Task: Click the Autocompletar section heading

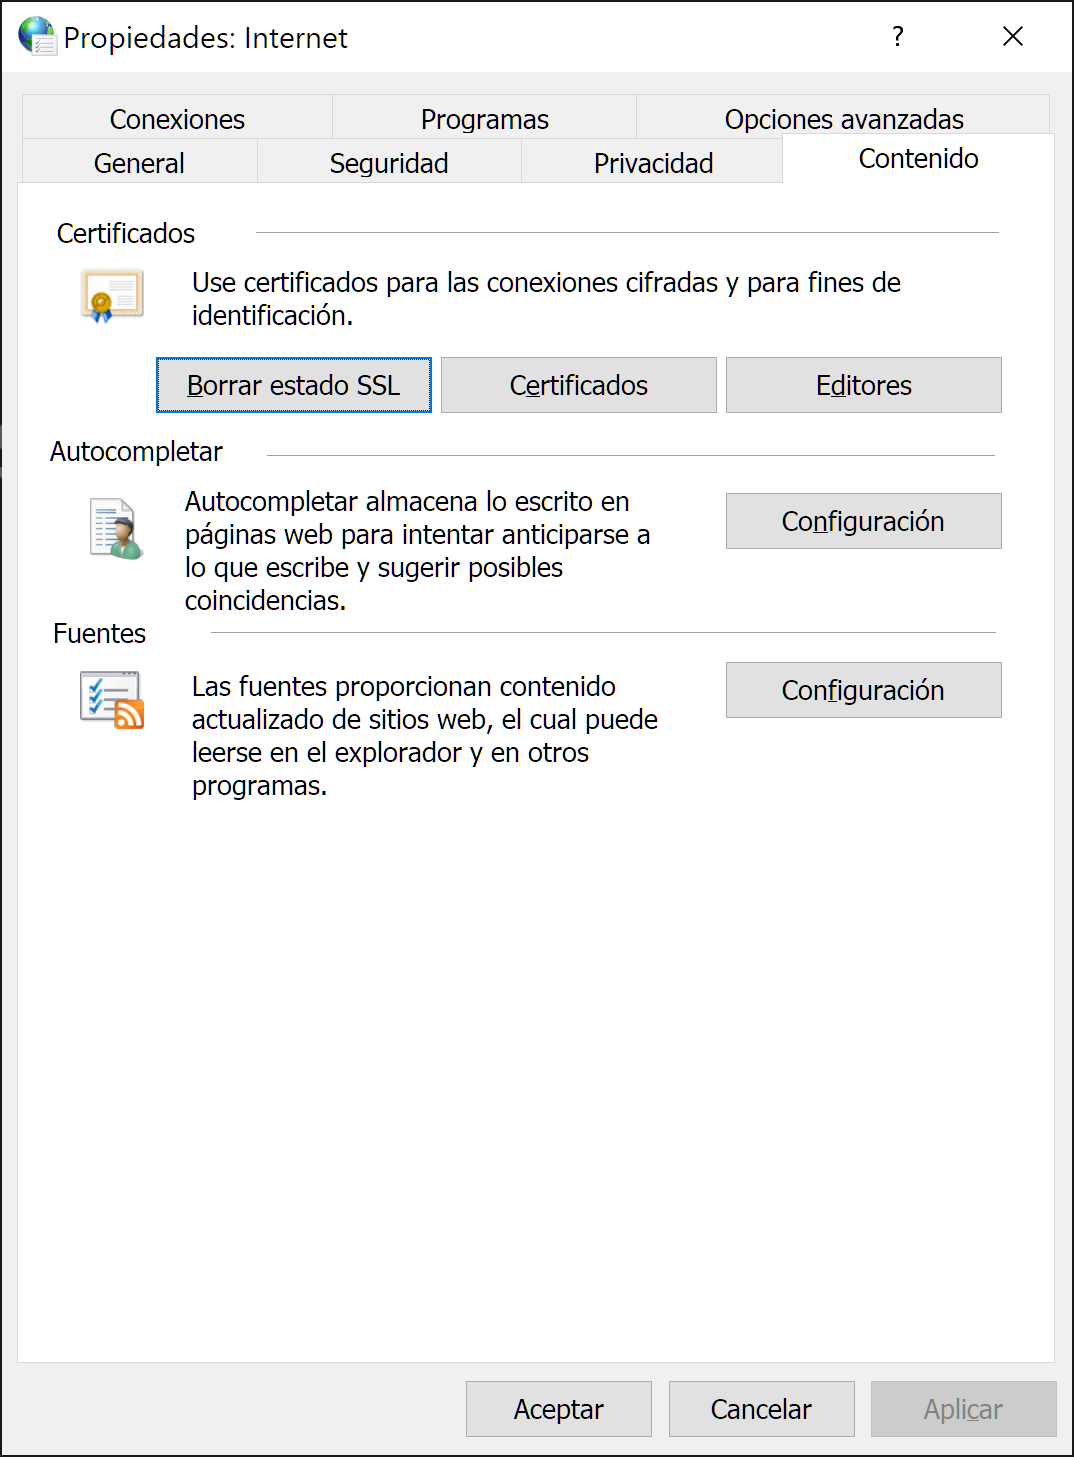Action: [x=136, y=452]
